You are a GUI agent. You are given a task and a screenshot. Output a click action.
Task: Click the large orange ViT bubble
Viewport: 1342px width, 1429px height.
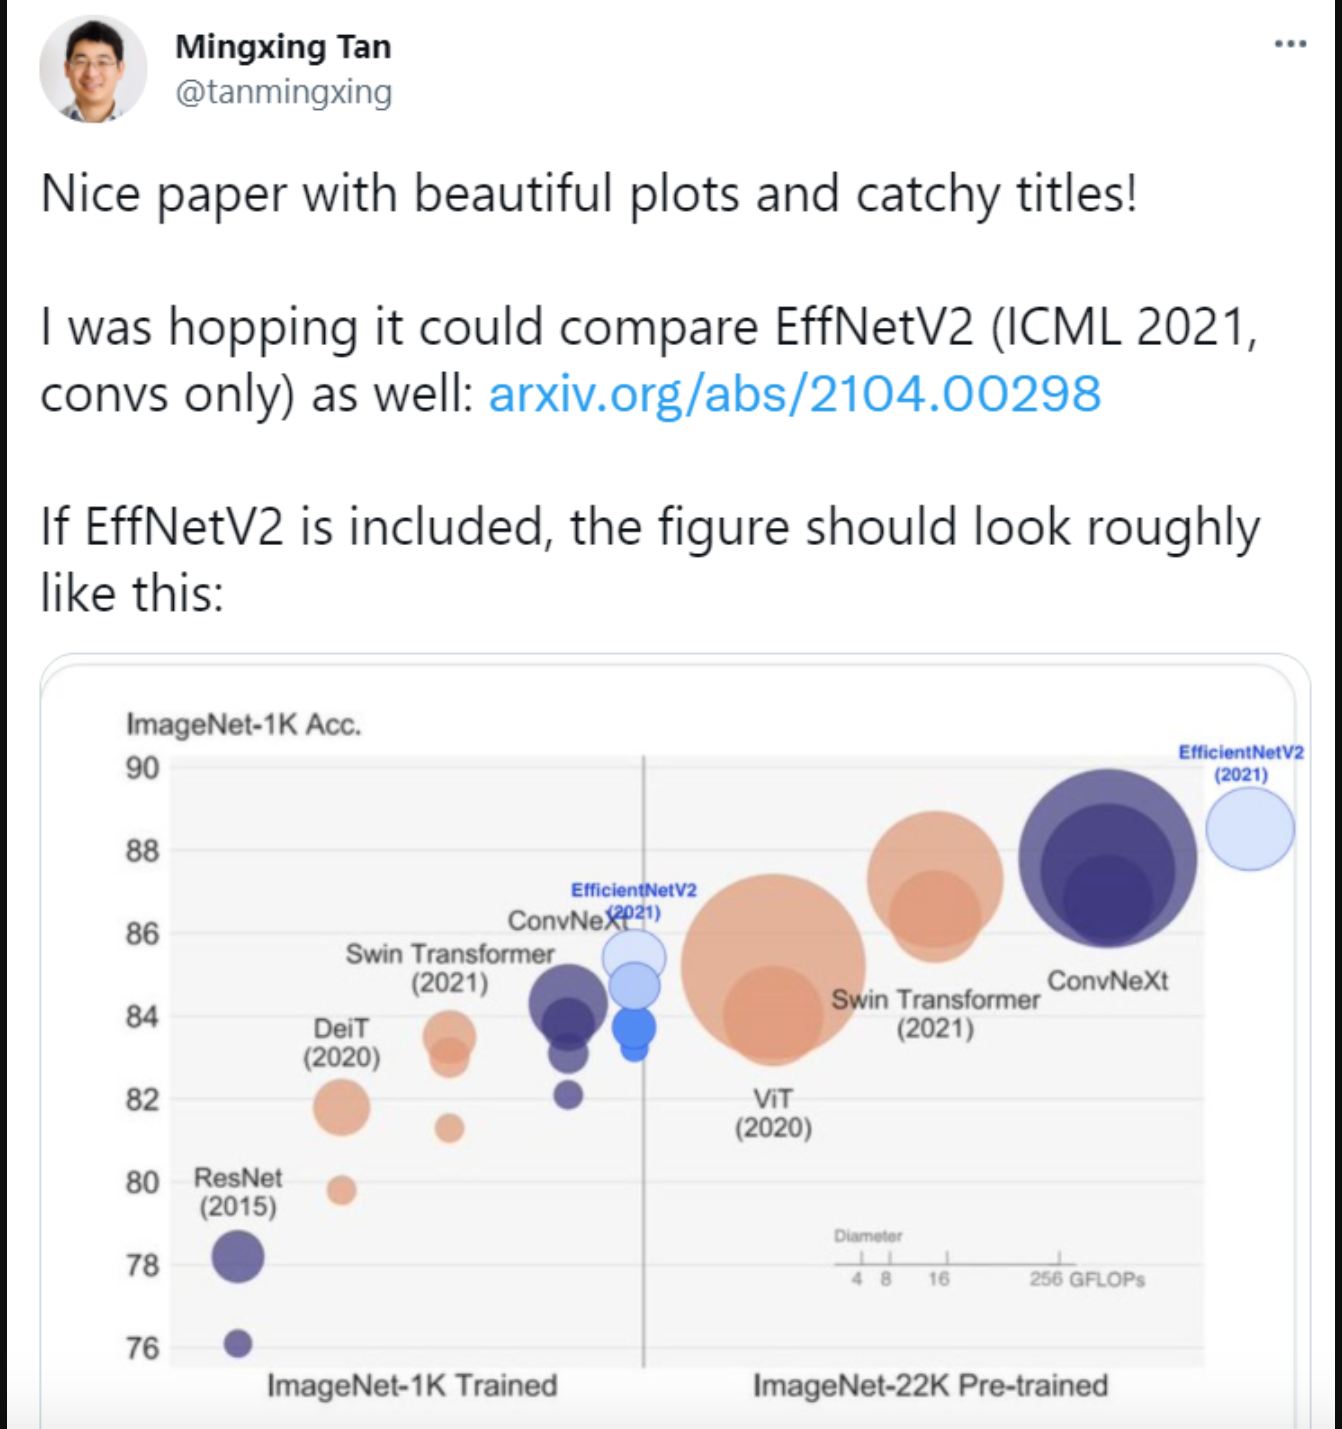click(x=773, y=966)
